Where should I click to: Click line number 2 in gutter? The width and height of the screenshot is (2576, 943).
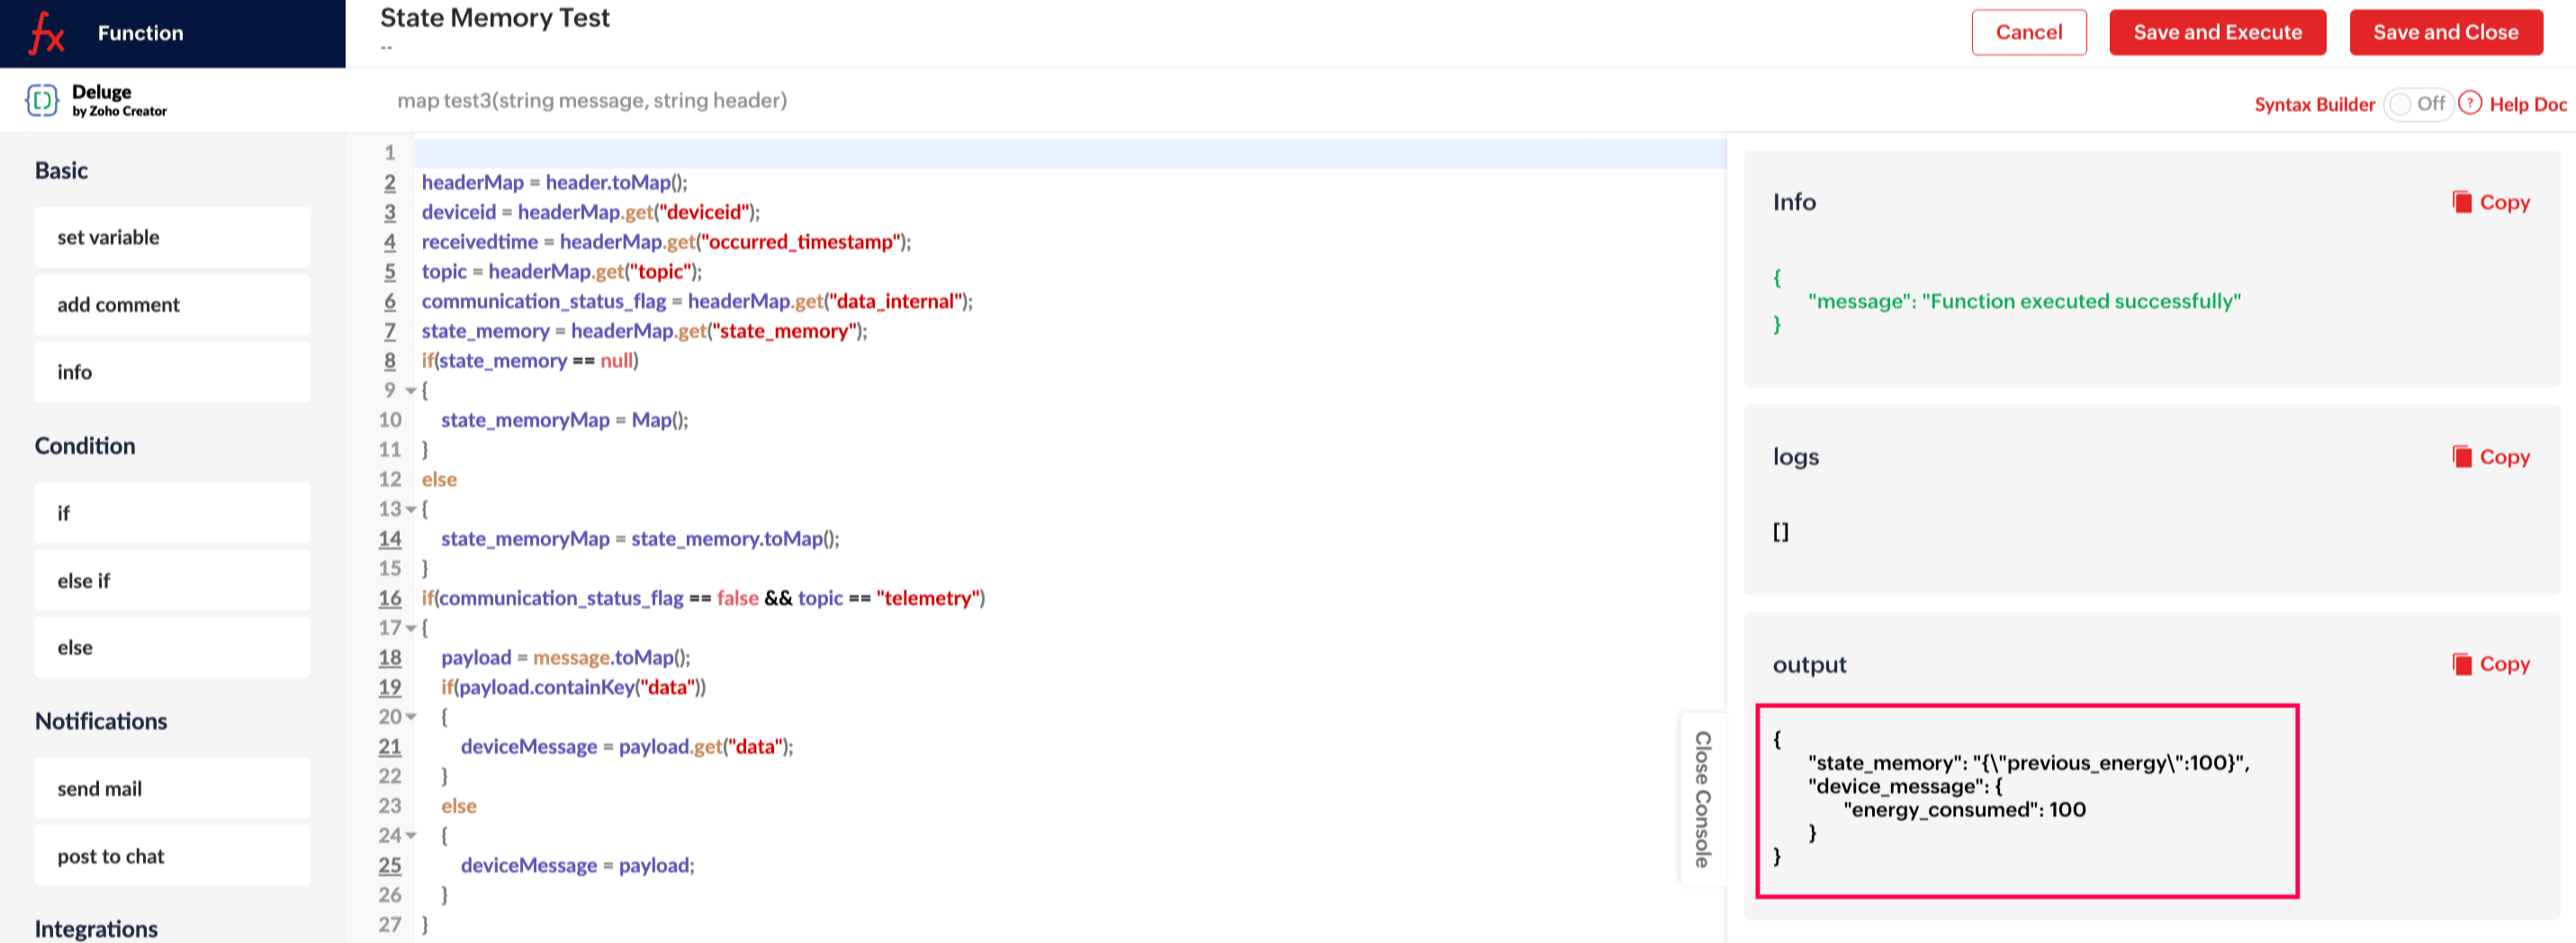(390, 182)
